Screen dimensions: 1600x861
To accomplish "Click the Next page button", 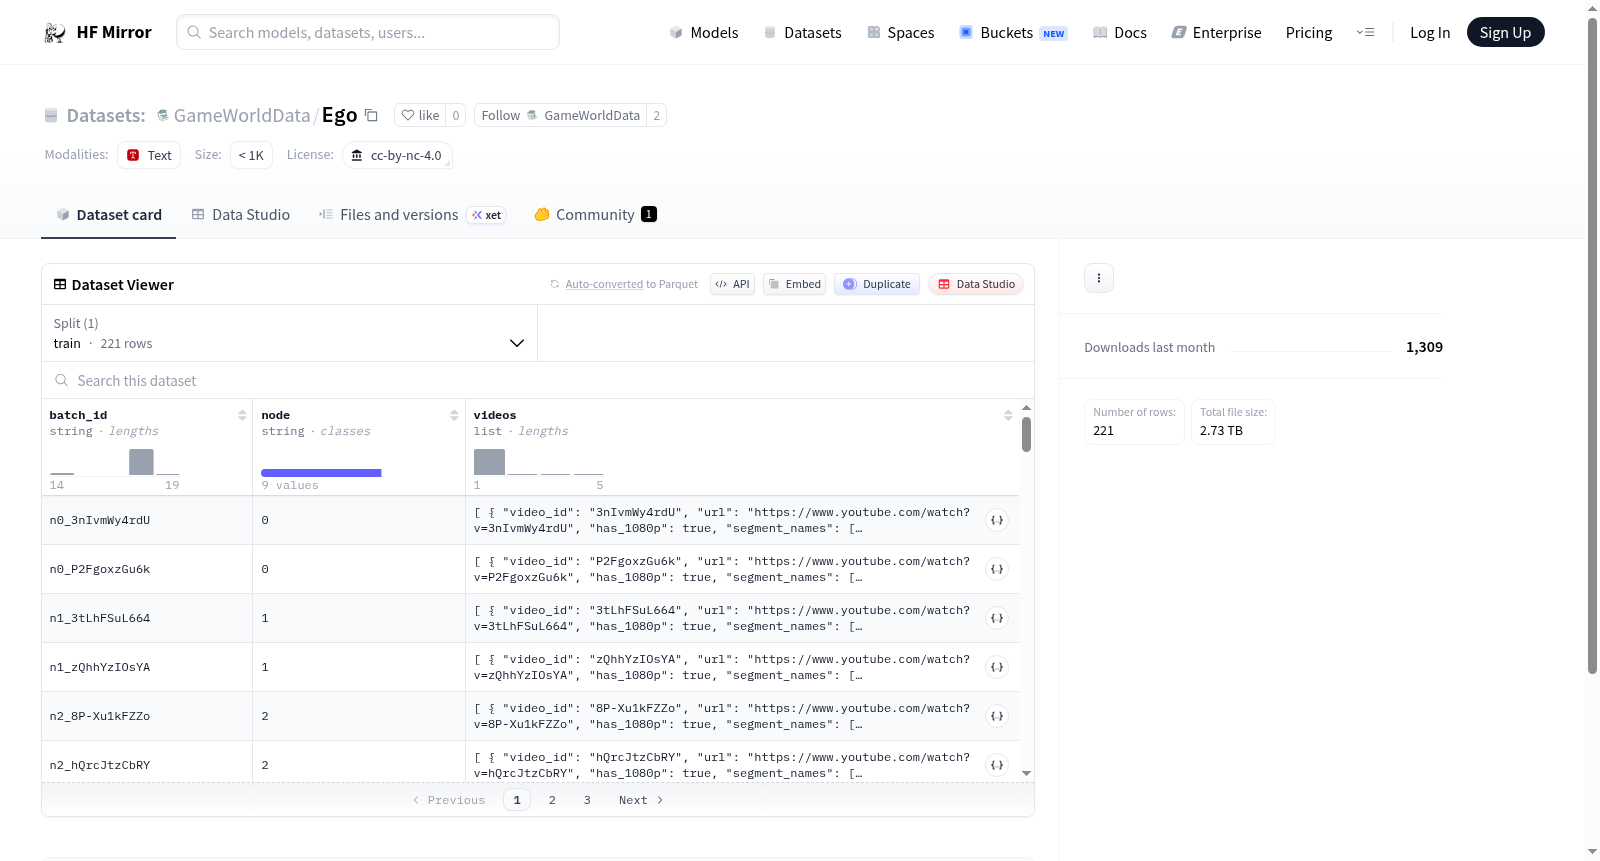I will (x=641, y=800).
